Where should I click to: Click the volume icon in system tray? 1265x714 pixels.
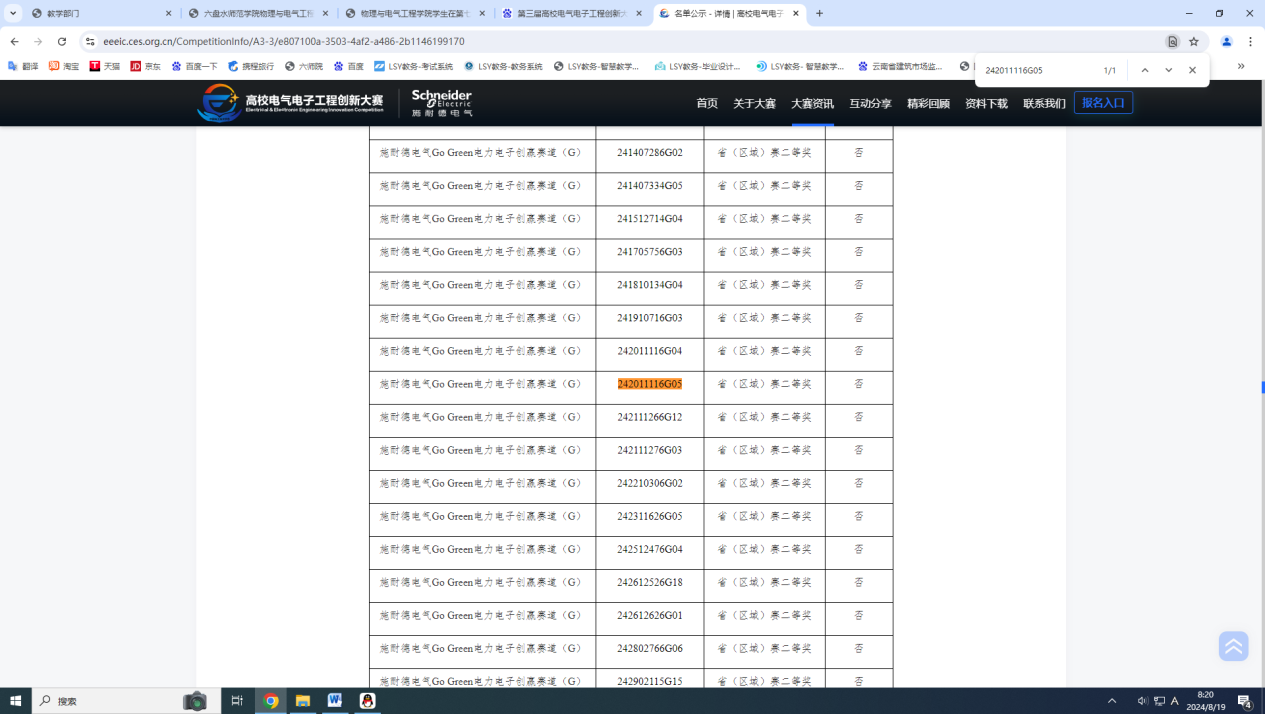coord(1143,701)
